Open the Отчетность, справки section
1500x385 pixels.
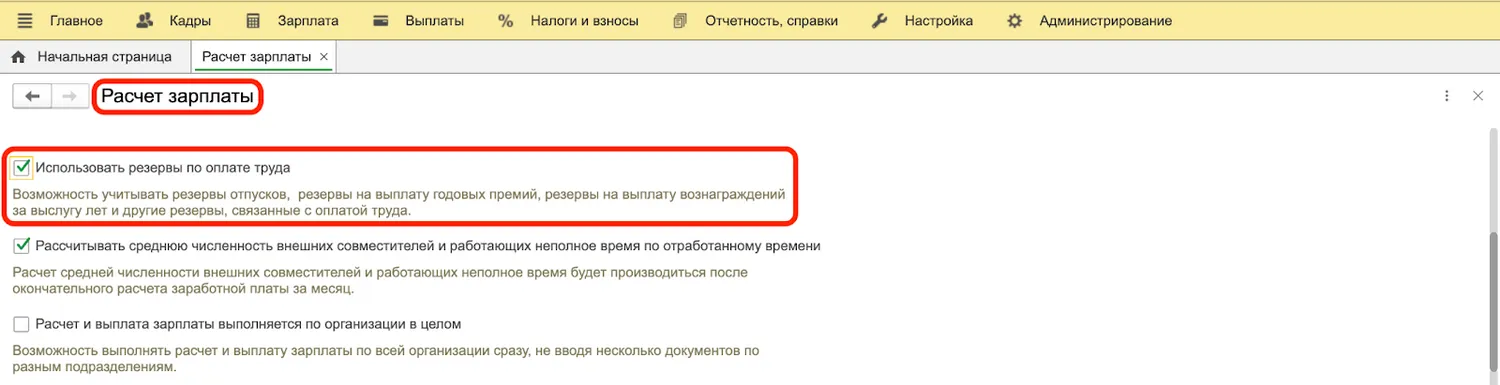(x=771, y=20)
